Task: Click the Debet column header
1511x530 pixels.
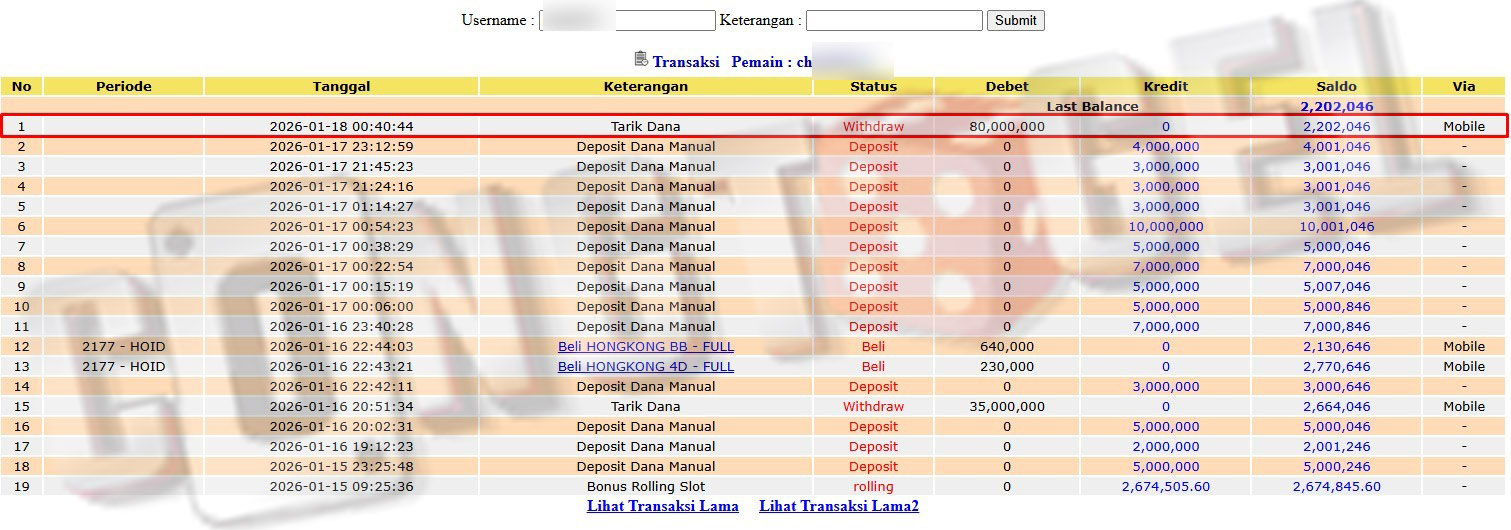Action: (1006, 87)
